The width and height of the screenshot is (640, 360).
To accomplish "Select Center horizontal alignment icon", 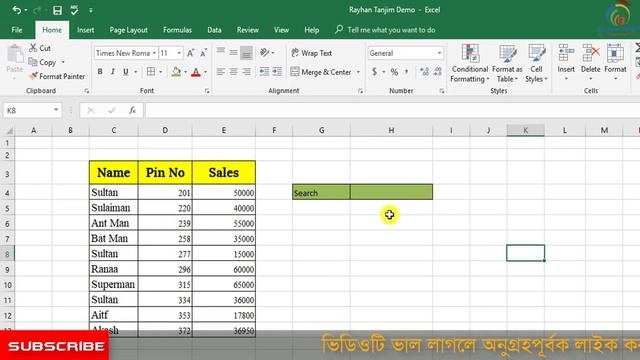I will pos(233,72).
